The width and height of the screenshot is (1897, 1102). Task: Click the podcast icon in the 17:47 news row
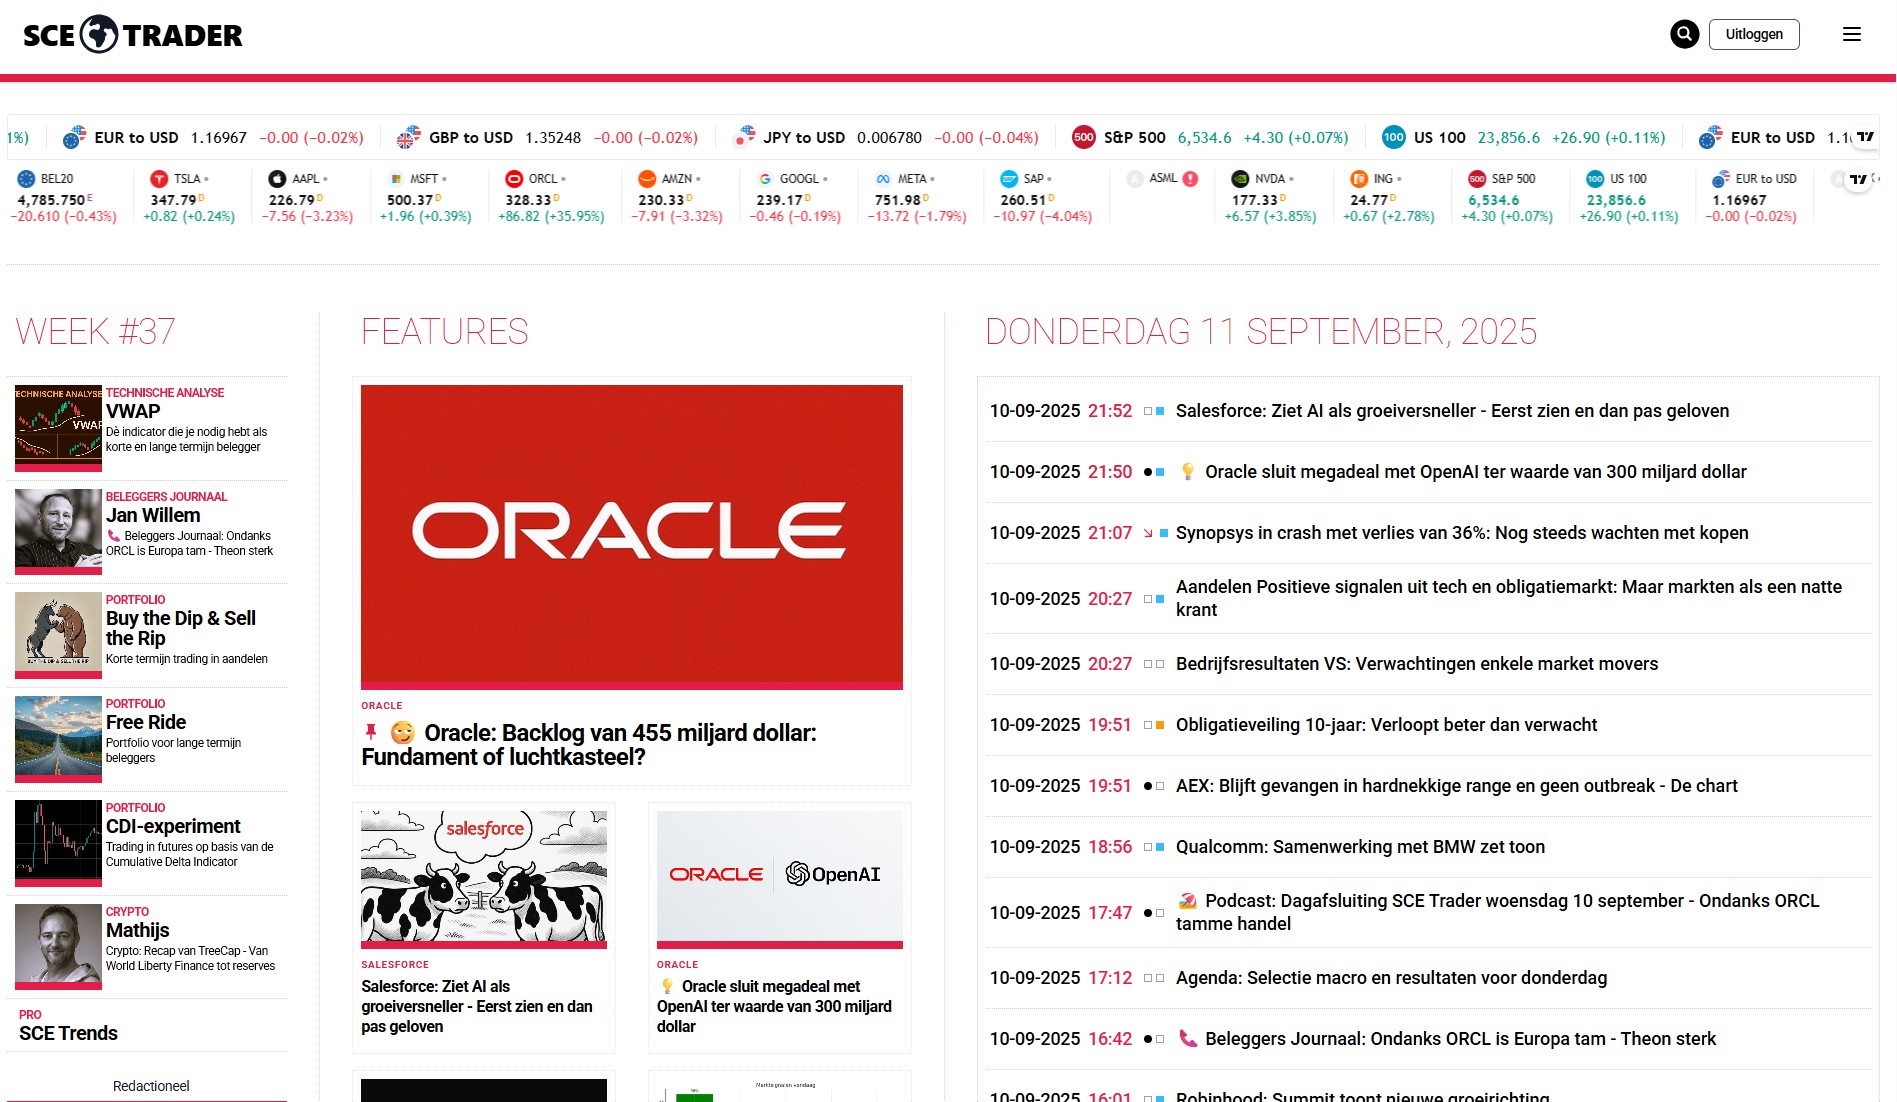point(1187,901)
